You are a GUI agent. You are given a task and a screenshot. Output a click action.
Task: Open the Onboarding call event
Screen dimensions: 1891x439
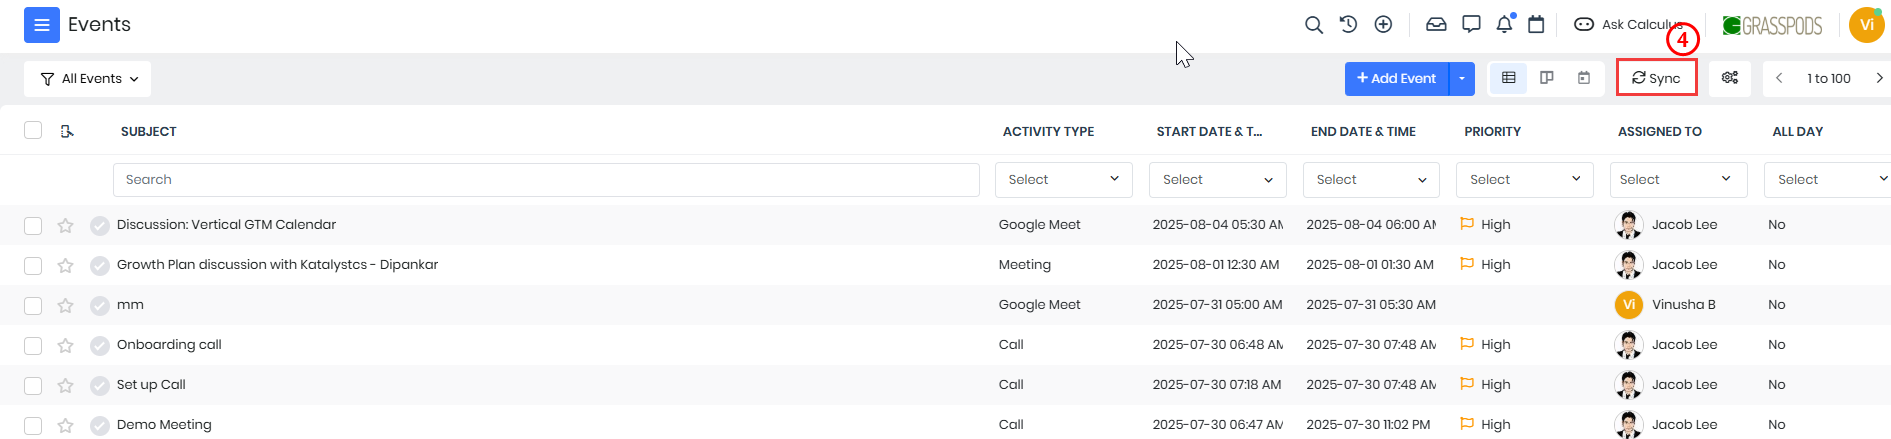169,345
